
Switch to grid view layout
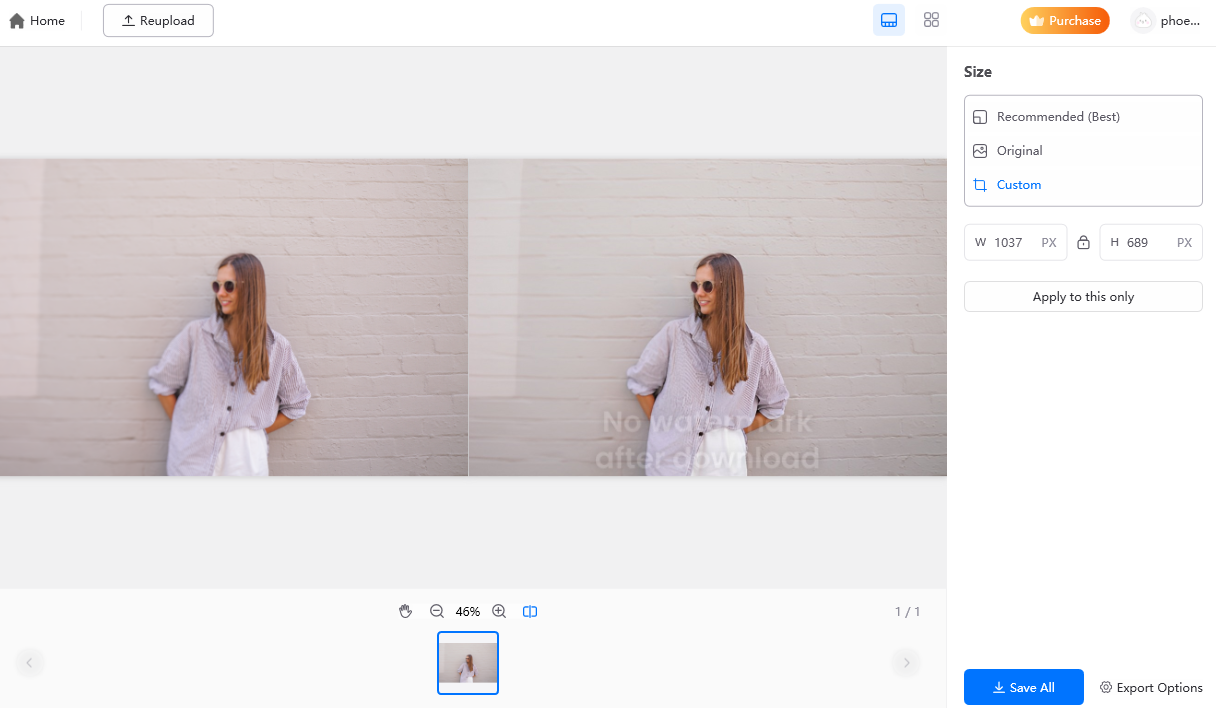(x=931, y=20)
